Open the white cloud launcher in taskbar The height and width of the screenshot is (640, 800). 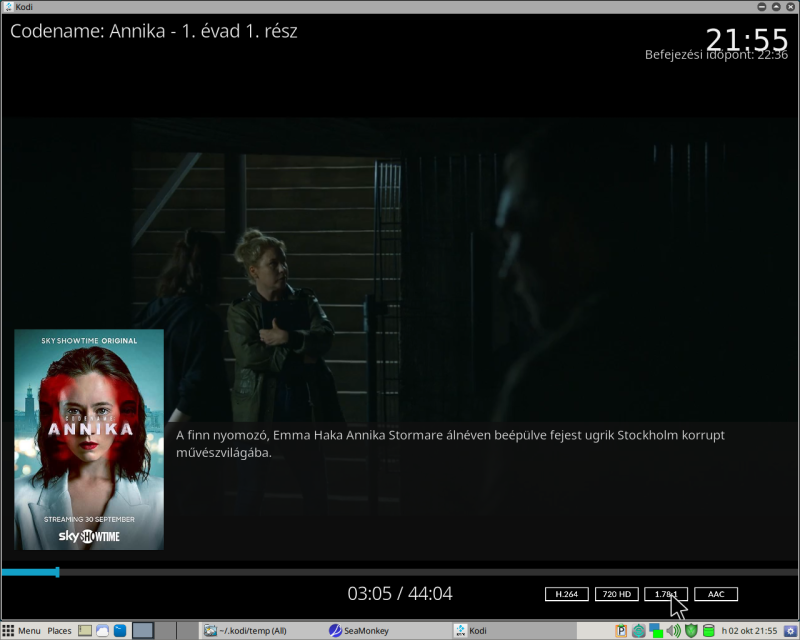(x=102, y=631)
